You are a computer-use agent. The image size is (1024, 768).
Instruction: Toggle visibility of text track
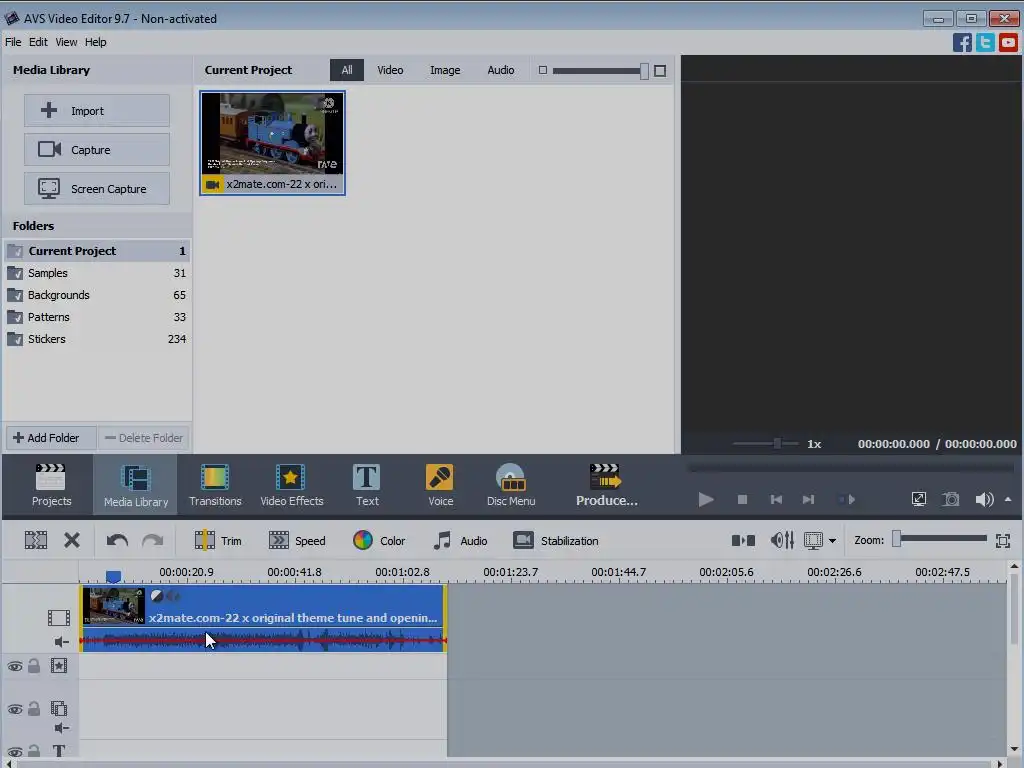pos(14,752)
